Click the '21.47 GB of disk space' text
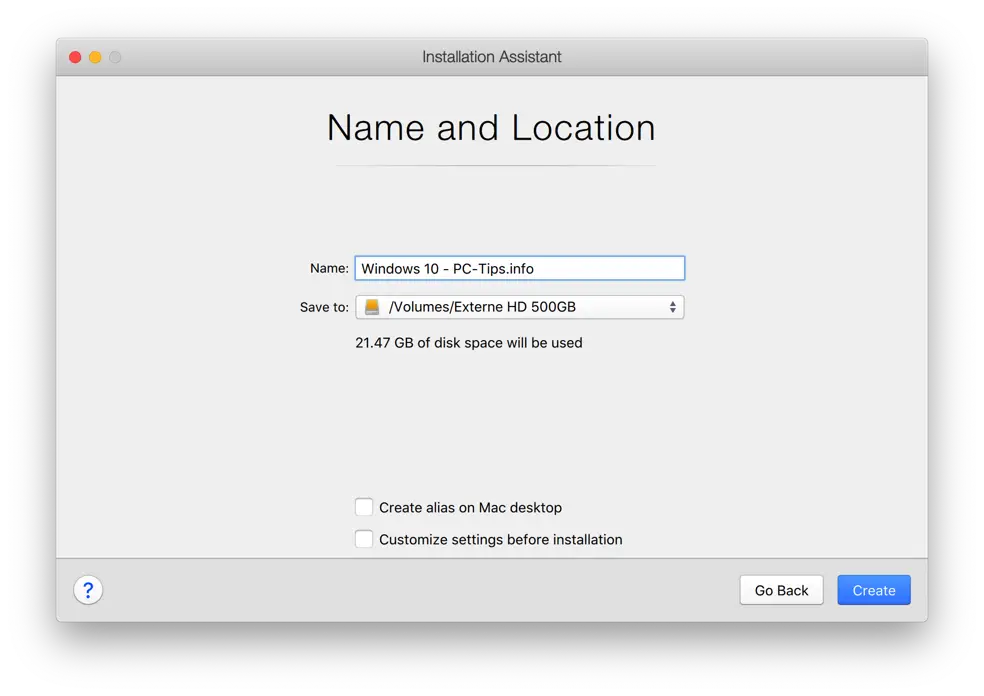 (x=469, y=343)
